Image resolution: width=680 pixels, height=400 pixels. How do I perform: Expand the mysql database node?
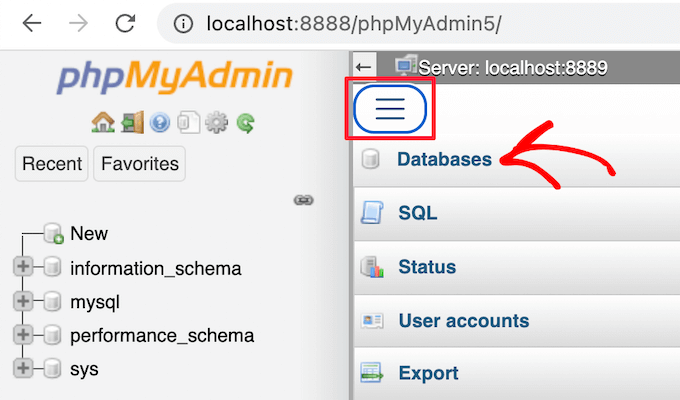click(x=22, y=301)
